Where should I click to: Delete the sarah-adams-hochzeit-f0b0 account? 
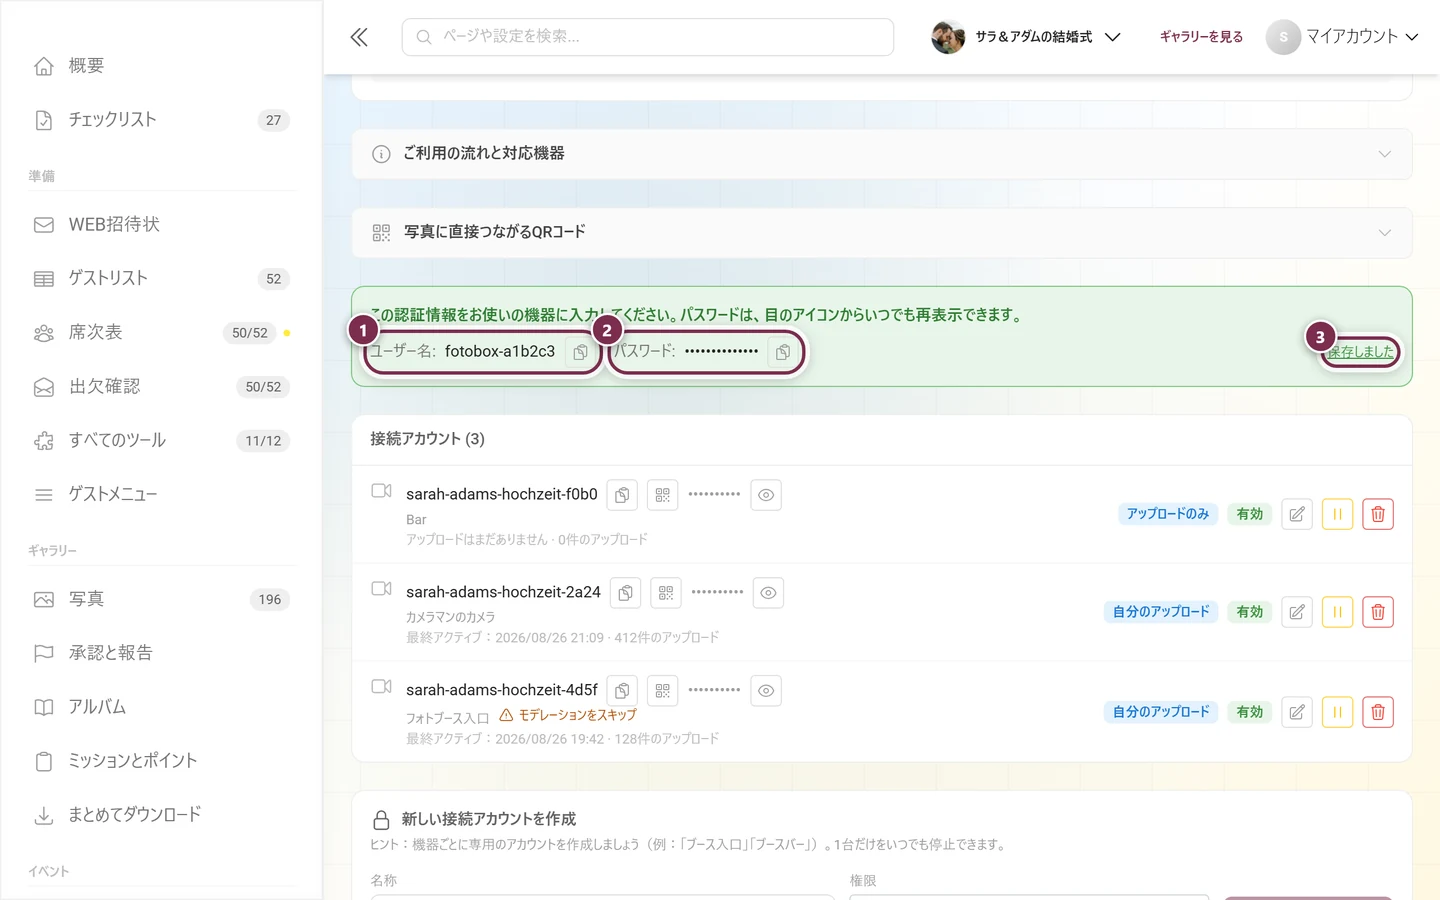(x=1378, y=514)
